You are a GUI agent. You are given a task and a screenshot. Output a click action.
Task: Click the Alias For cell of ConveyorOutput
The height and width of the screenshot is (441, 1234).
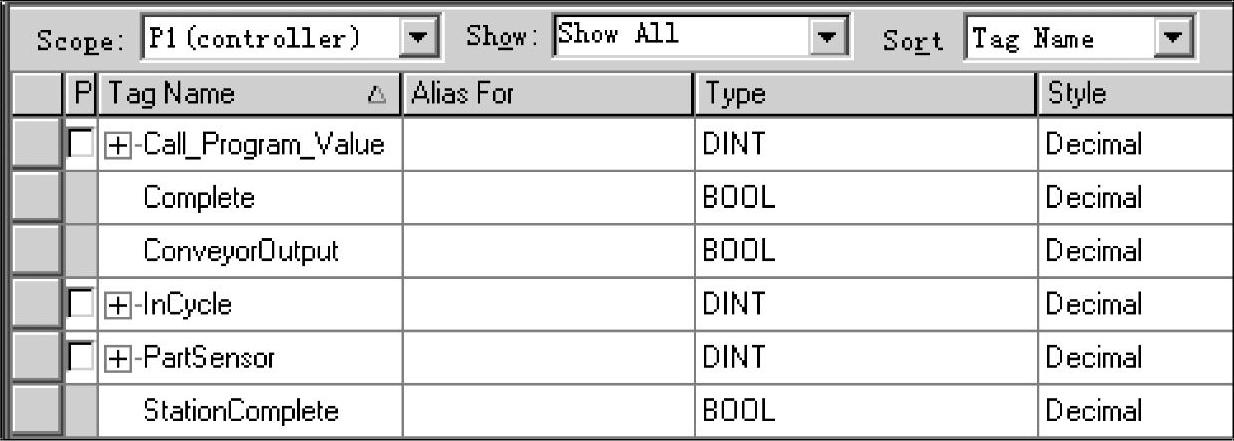coord(546,252)
